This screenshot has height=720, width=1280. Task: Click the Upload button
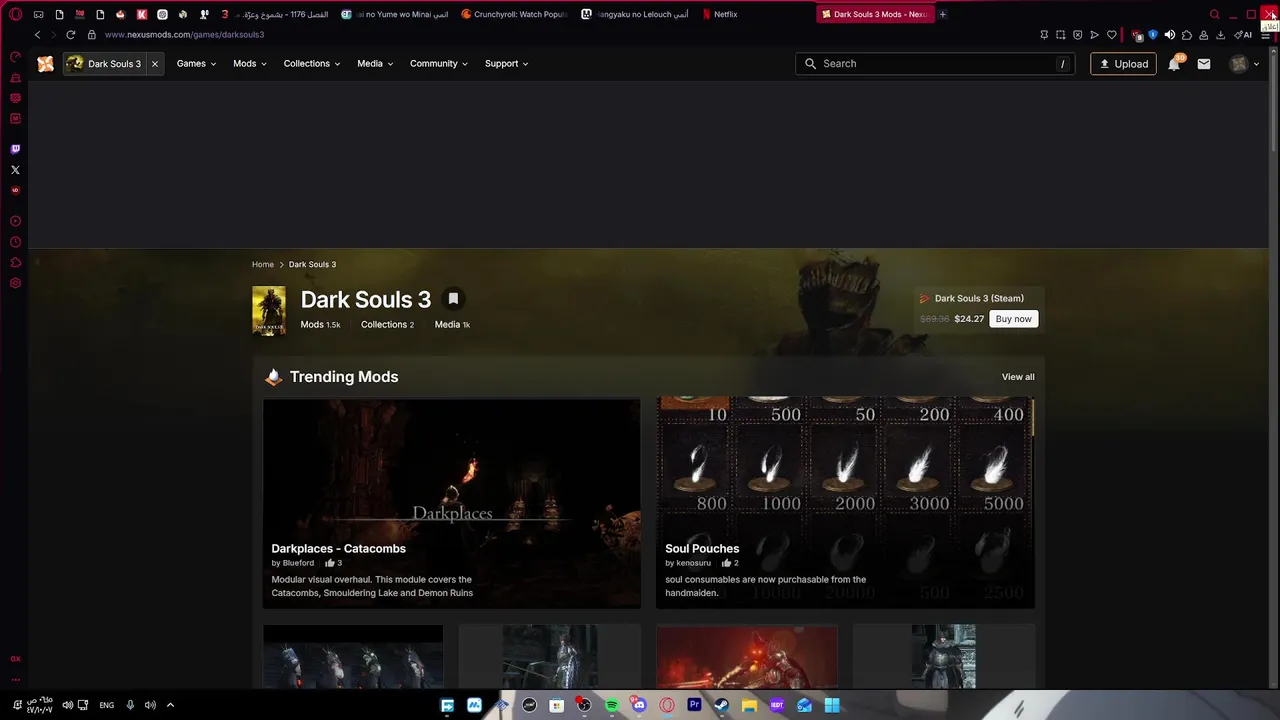point(1123,64)
